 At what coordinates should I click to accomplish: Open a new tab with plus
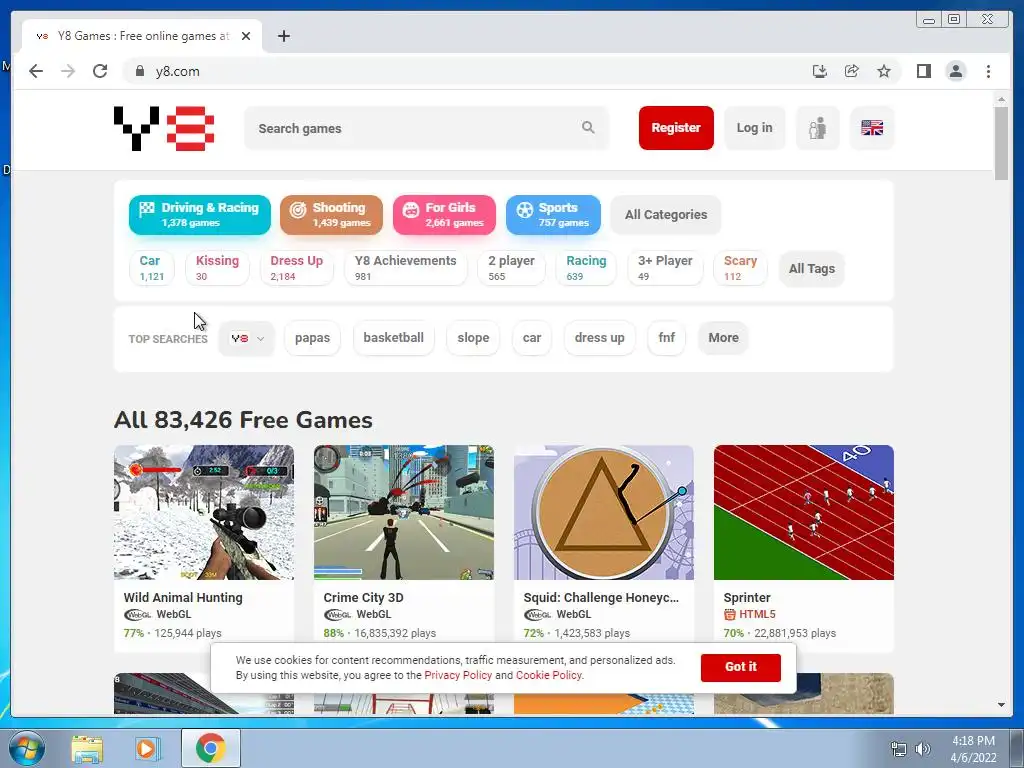283,36
